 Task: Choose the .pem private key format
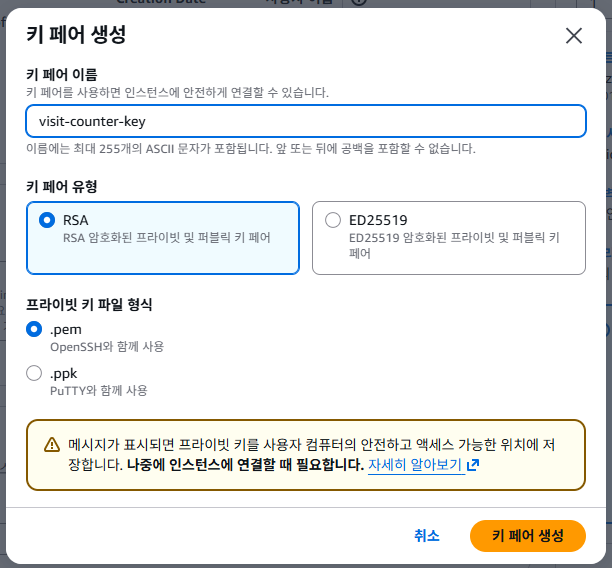coord(34,329)
